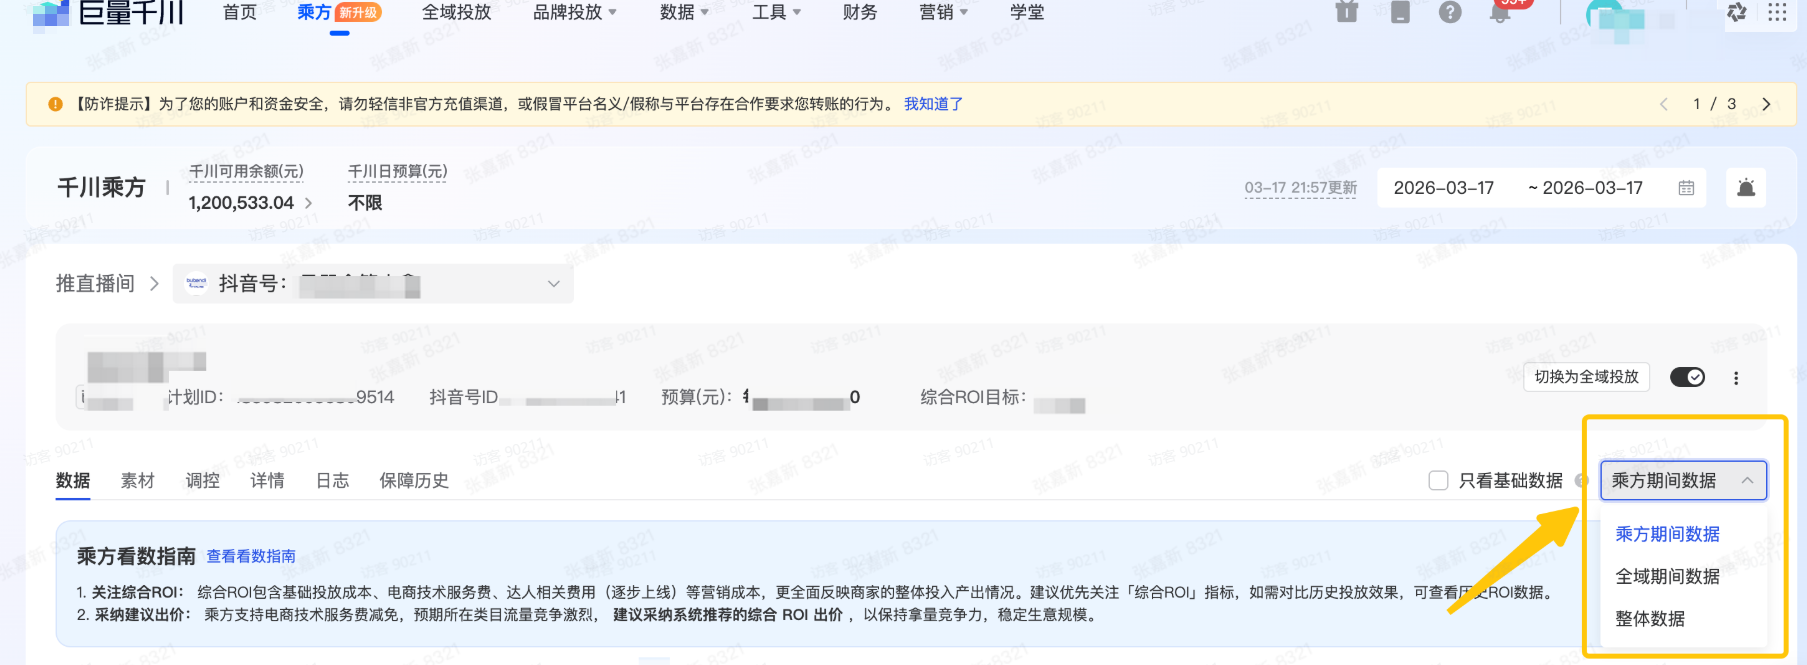
Task: Click the 不限 daily budget value
Action: (x=365, y=203)
